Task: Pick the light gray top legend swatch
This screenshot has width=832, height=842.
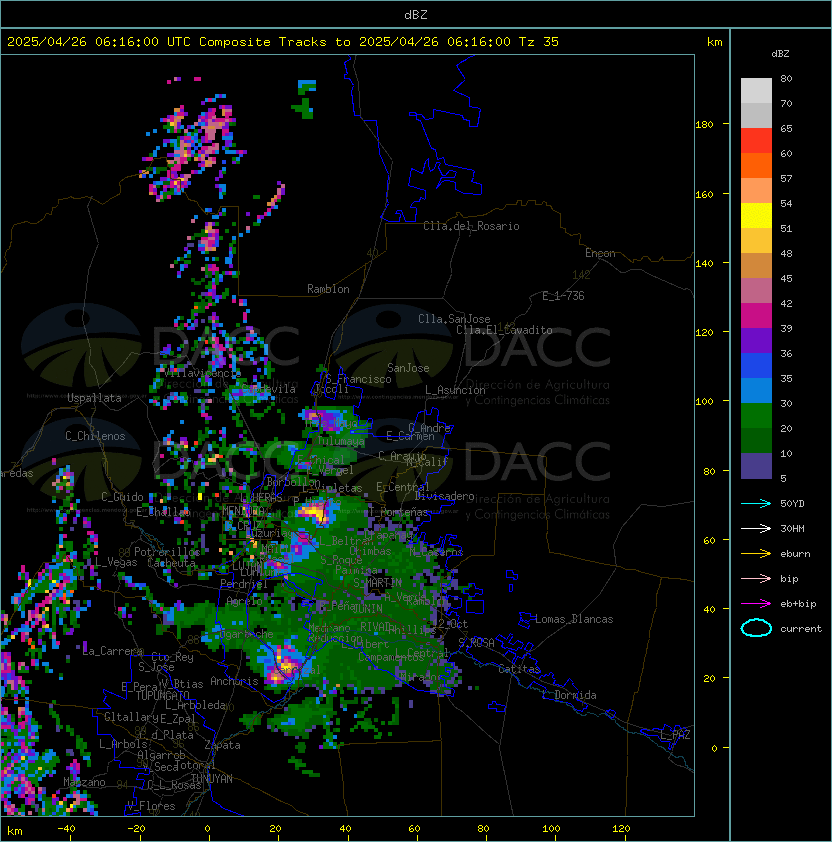Action: [756, 91]
